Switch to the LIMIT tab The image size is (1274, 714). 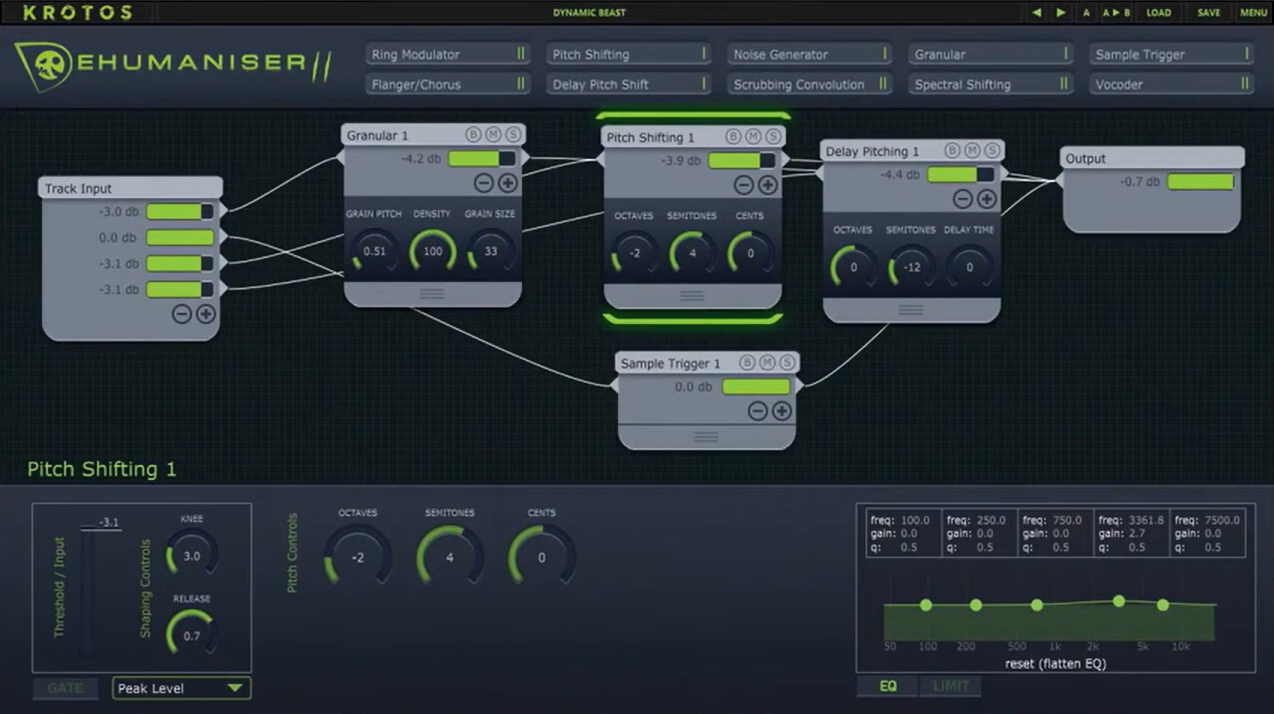tap(951, 686)
